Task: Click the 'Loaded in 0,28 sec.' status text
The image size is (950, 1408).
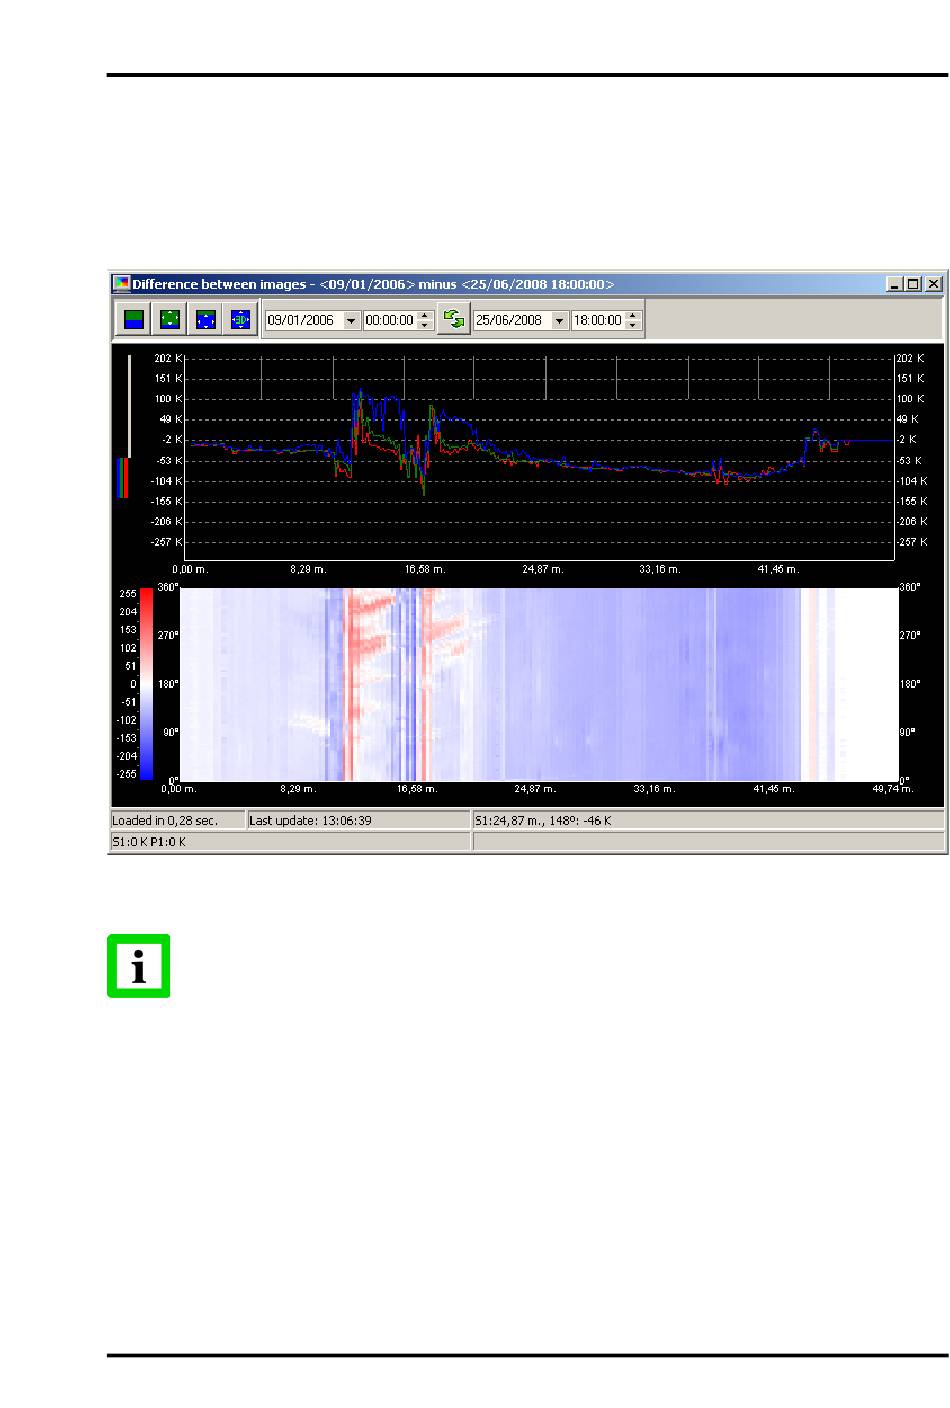Action: 165,821
